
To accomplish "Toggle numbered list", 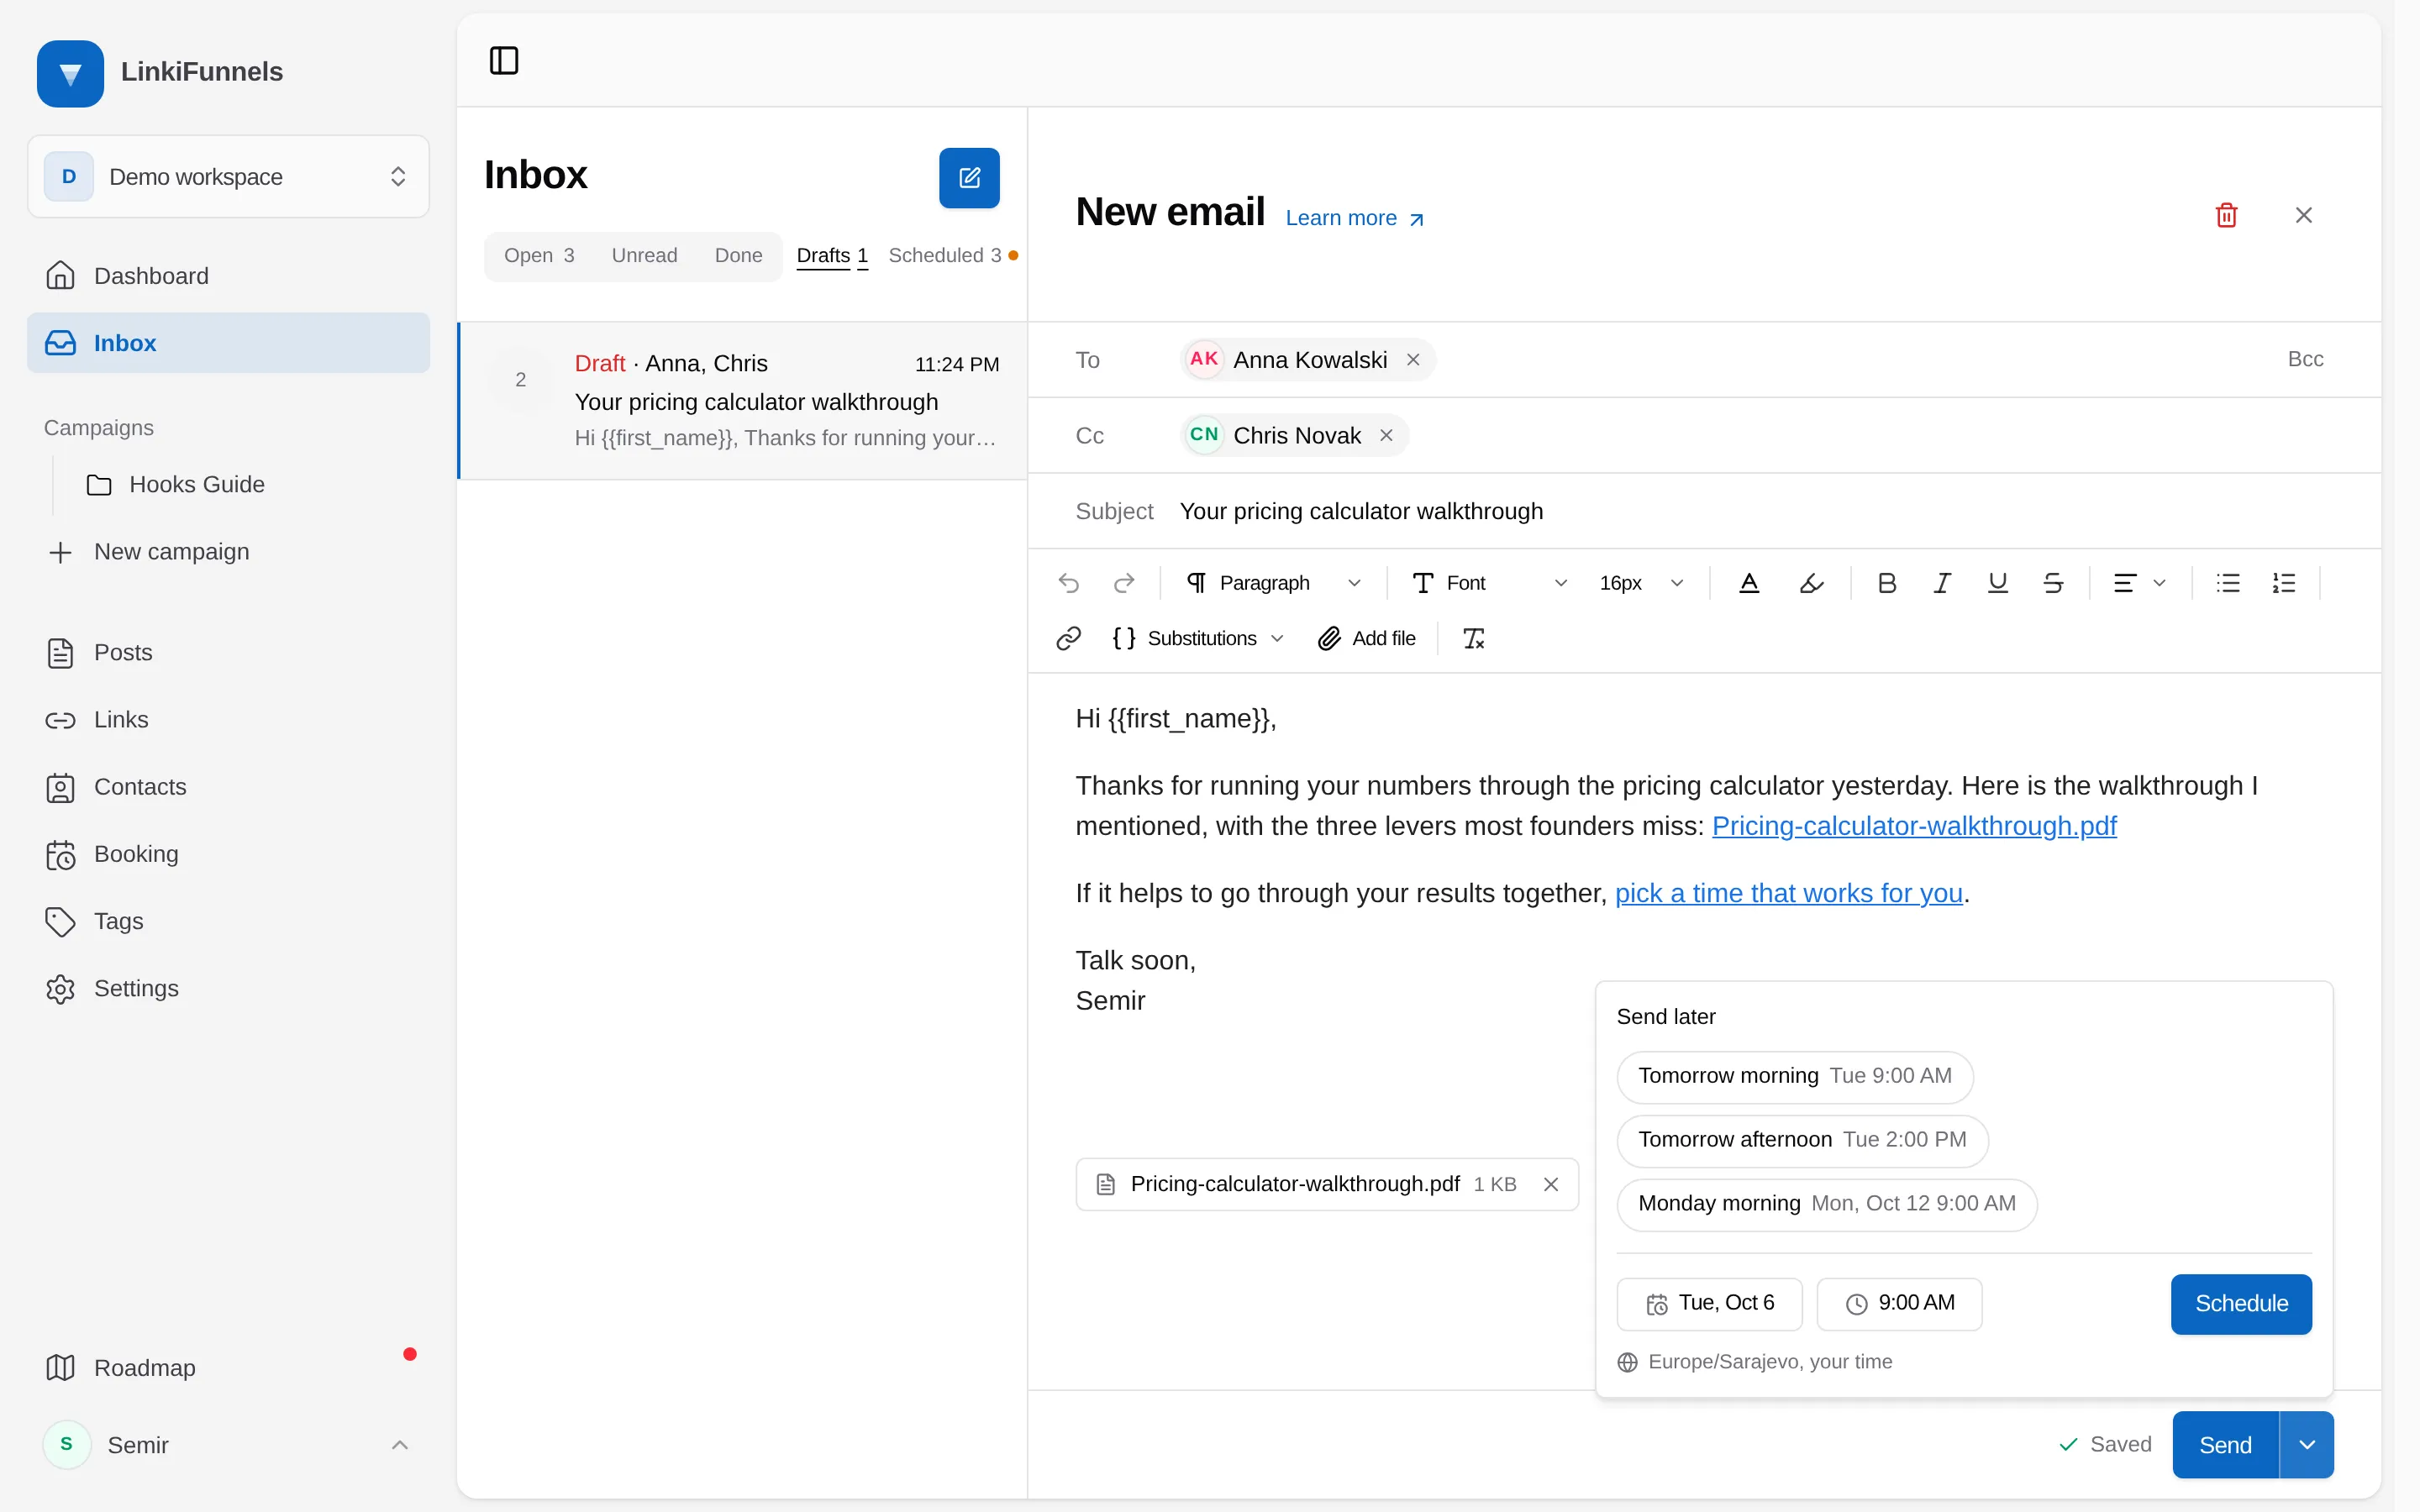I will (2284, 583).
